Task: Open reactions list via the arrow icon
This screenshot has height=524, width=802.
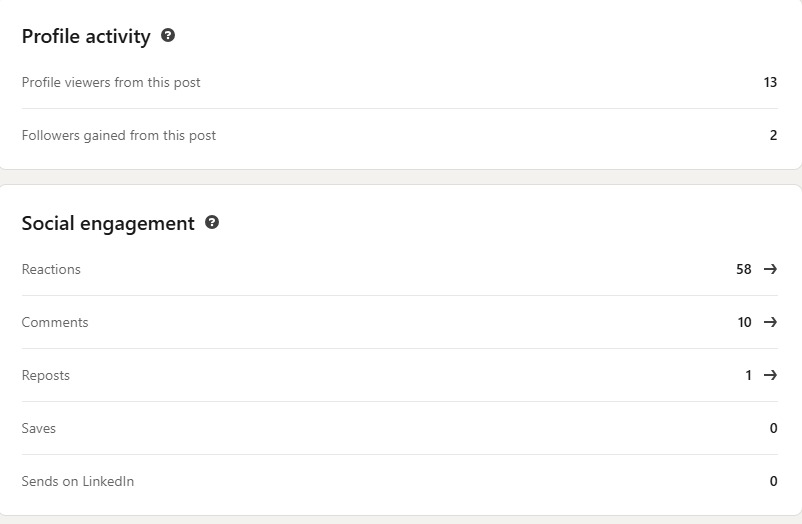Action: point(770,269)
